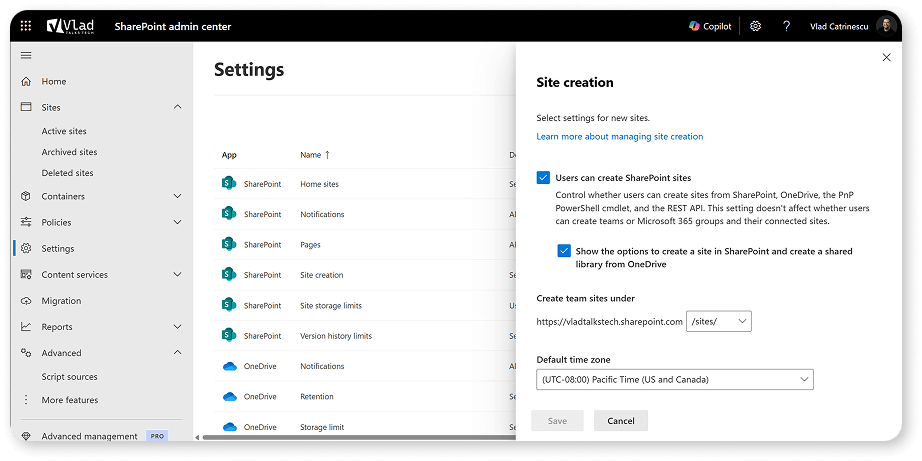Click the Containers cube icon
This screenshot has width=922, height=461.
[x=26, y=196]
